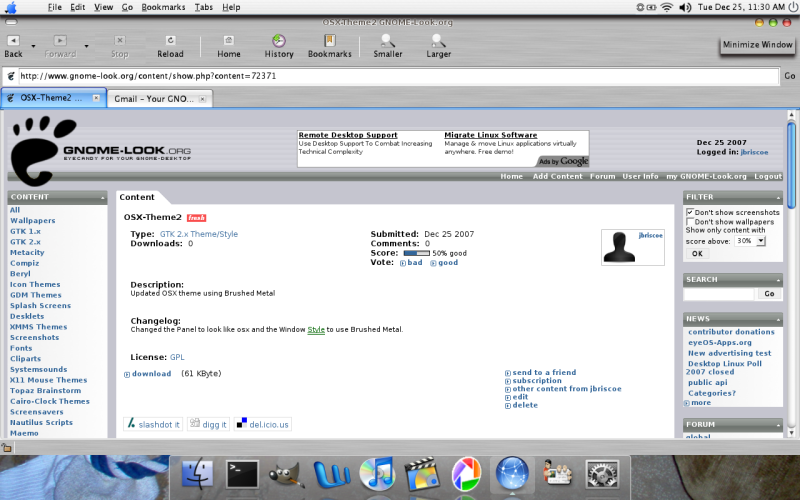Open browsing History
Image resolution: width=800 pixels, height=500 pixels.
(x=279, y=41)
